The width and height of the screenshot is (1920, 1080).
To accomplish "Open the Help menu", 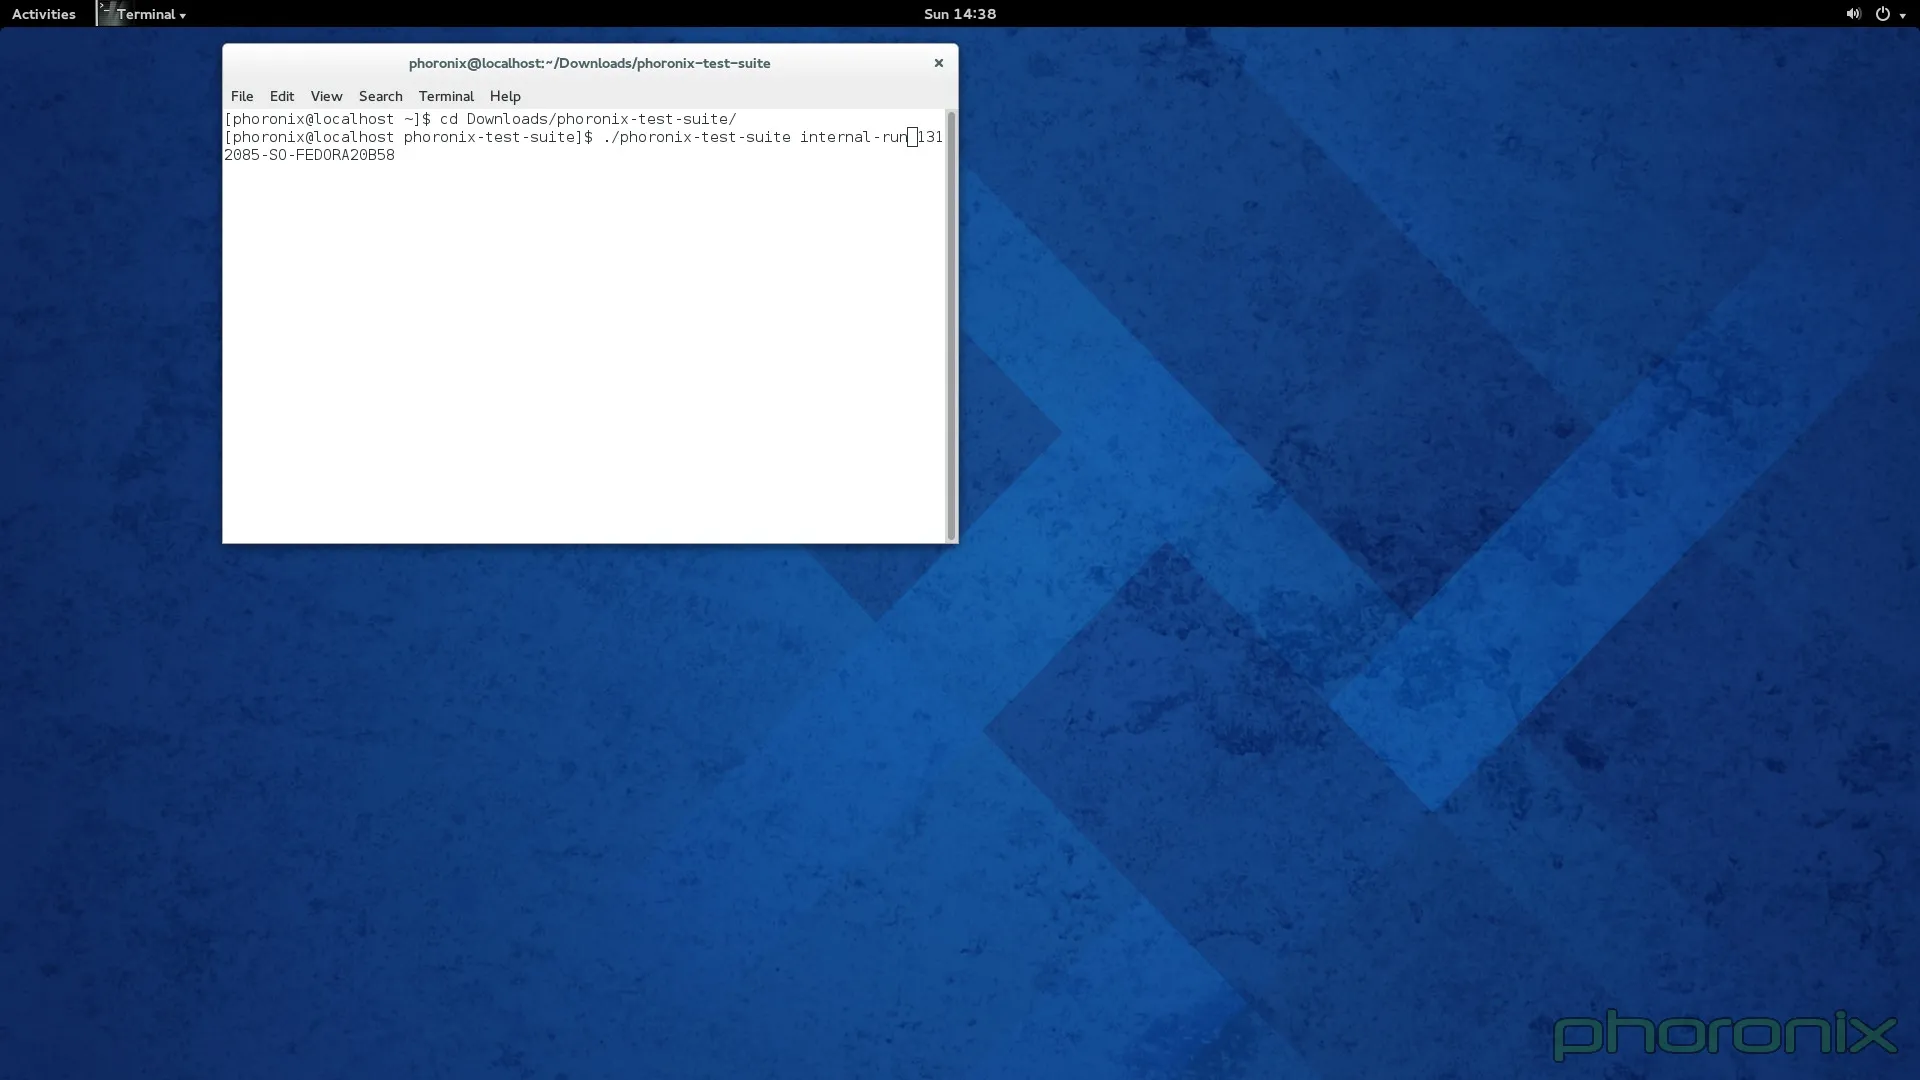I will coord(505,96).
